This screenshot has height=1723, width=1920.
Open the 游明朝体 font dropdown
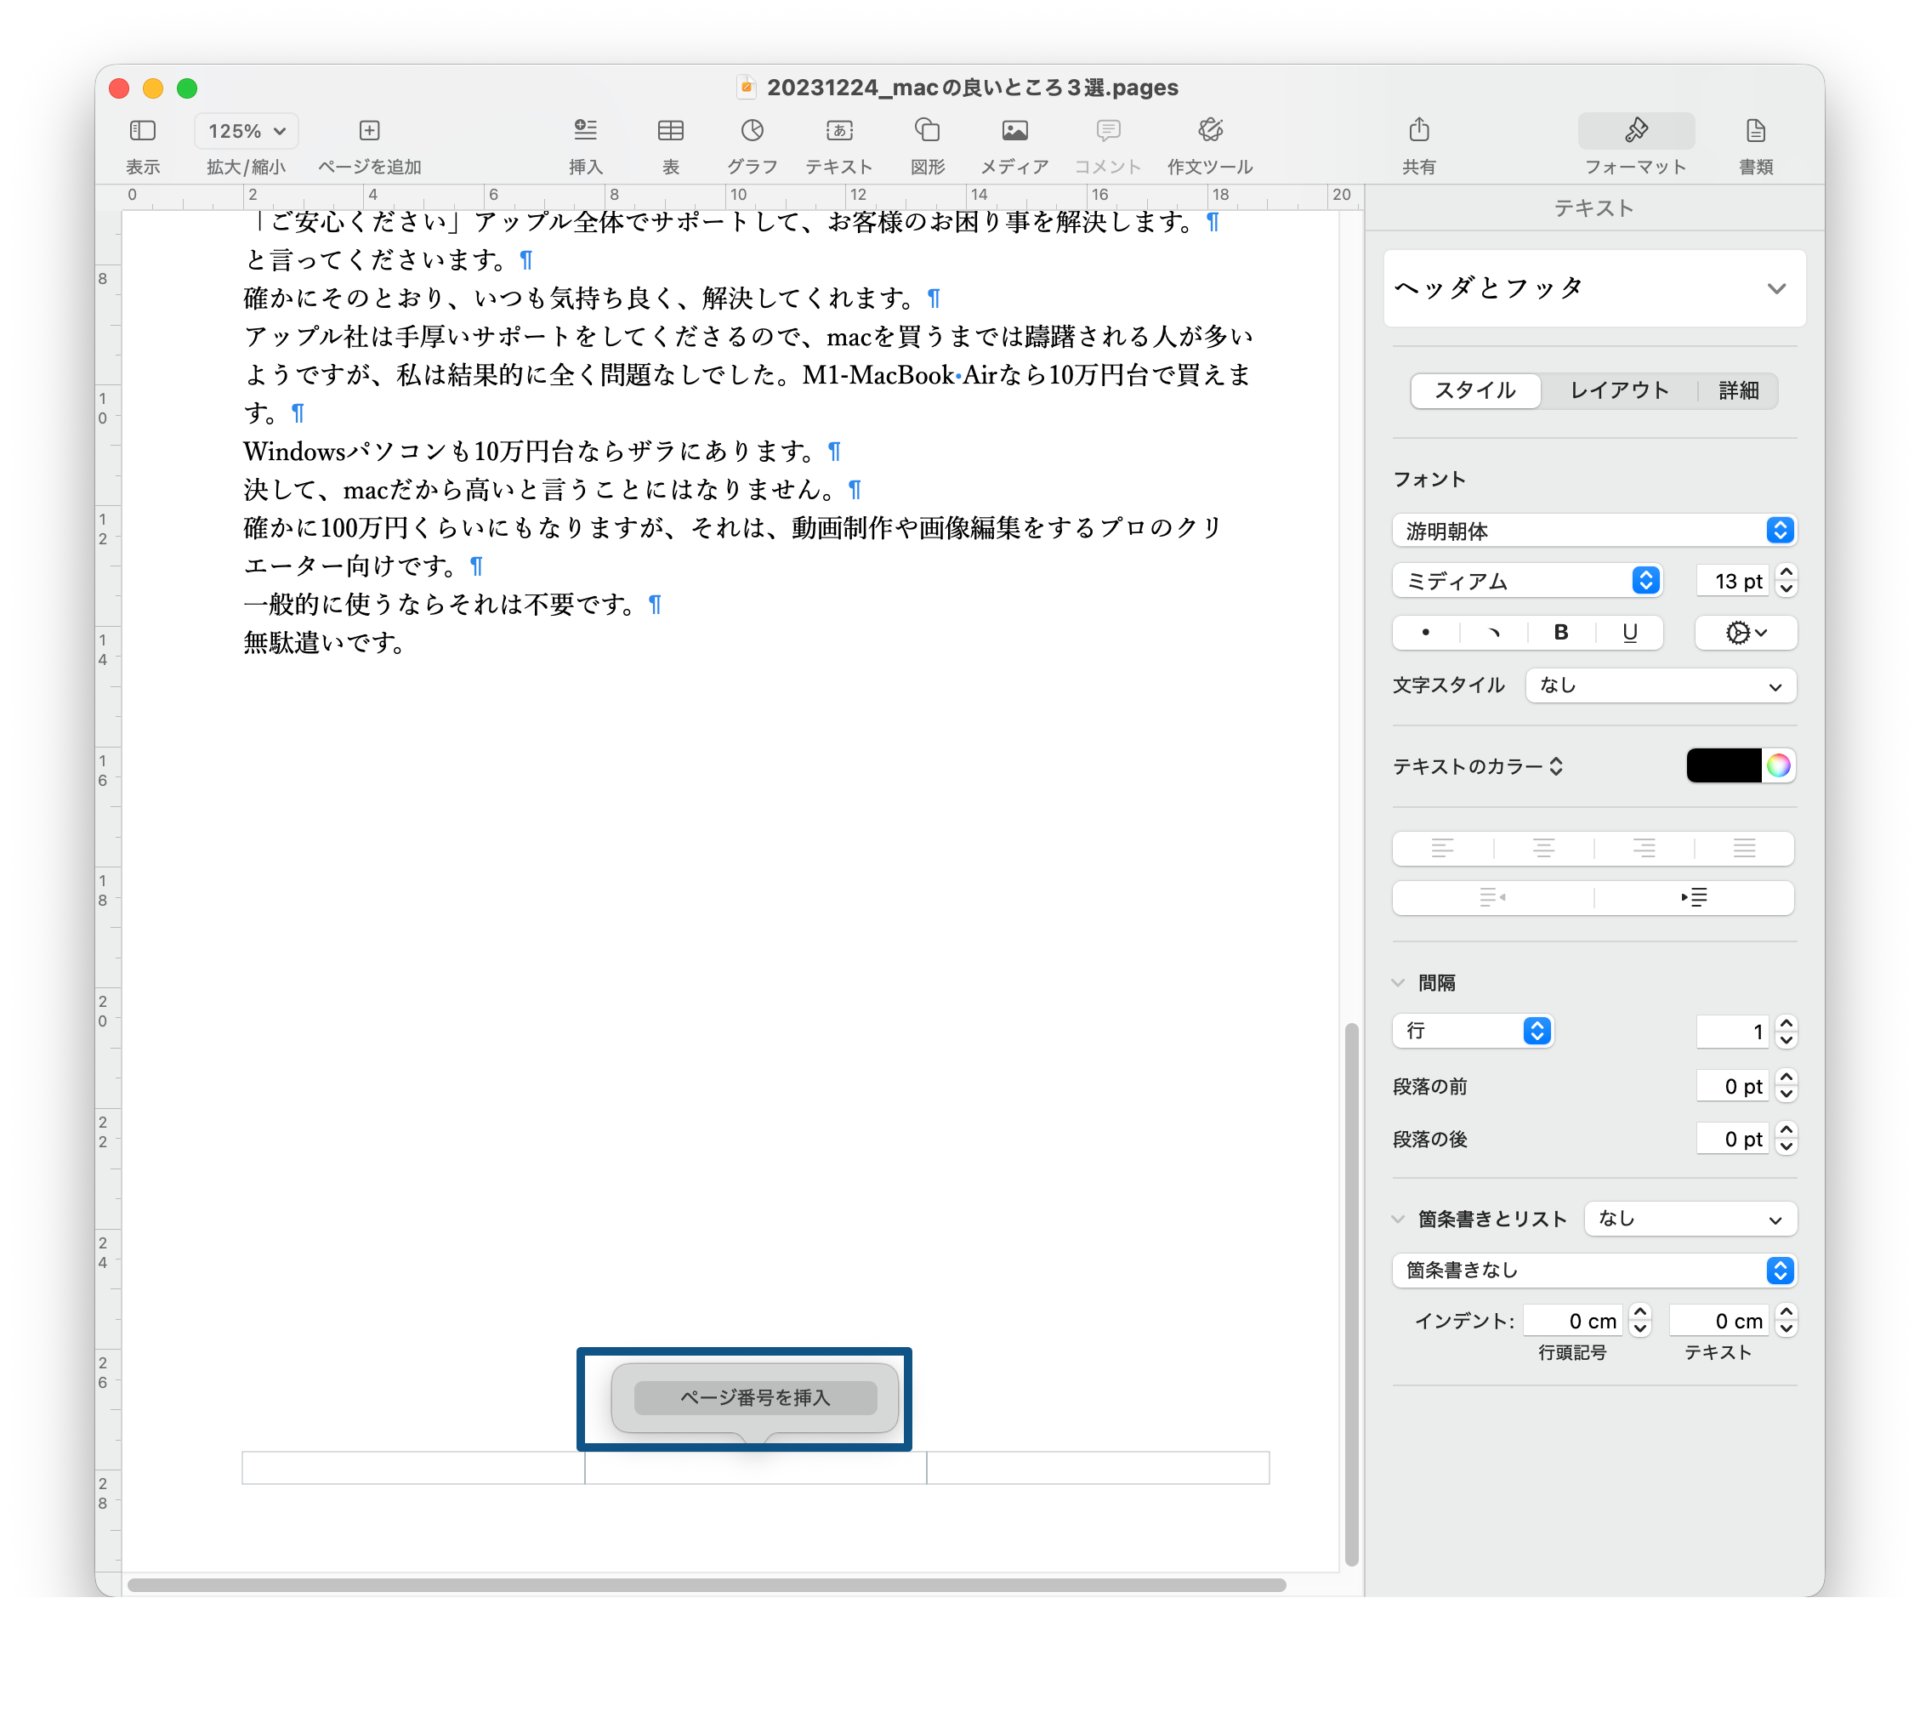tap(1593, 530)
